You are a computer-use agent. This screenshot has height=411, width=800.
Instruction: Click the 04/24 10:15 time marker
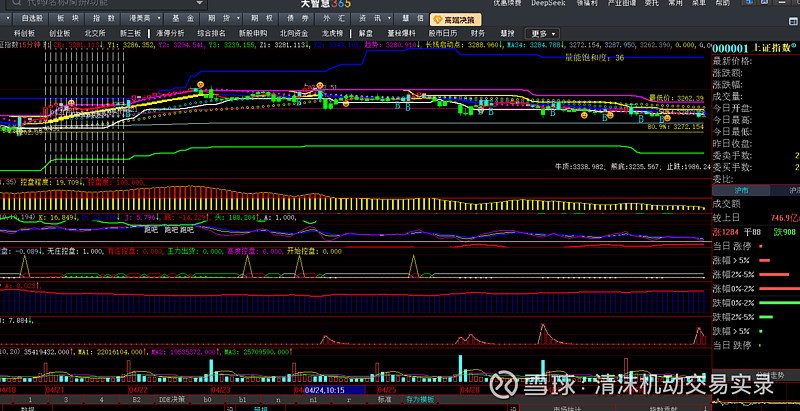tap(325, 391)
